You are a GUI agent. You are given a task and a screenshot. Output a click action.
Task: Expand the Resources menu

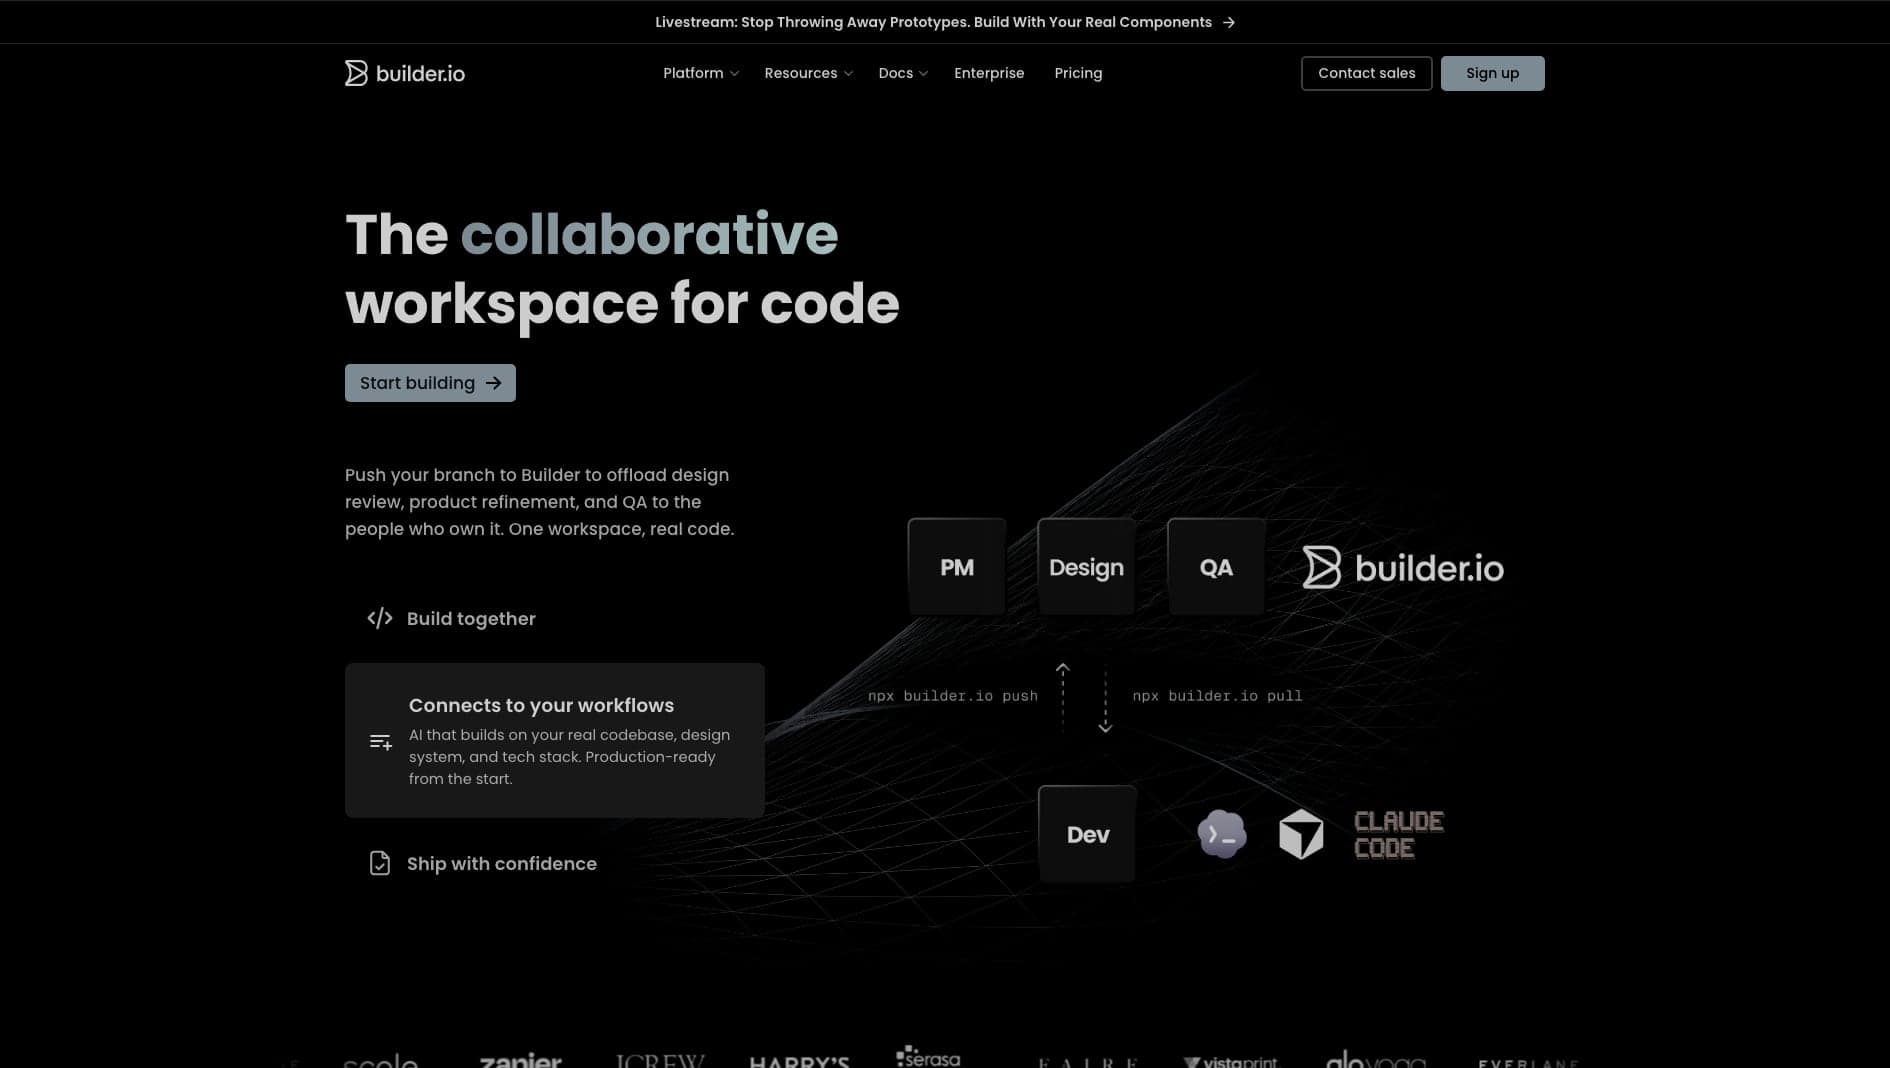(x=808, y=73)
